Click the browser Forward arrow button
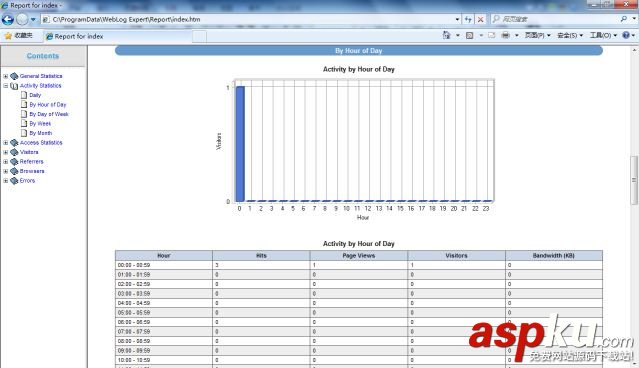The width and height of the screenshot is (639, 368). [22, 19]
